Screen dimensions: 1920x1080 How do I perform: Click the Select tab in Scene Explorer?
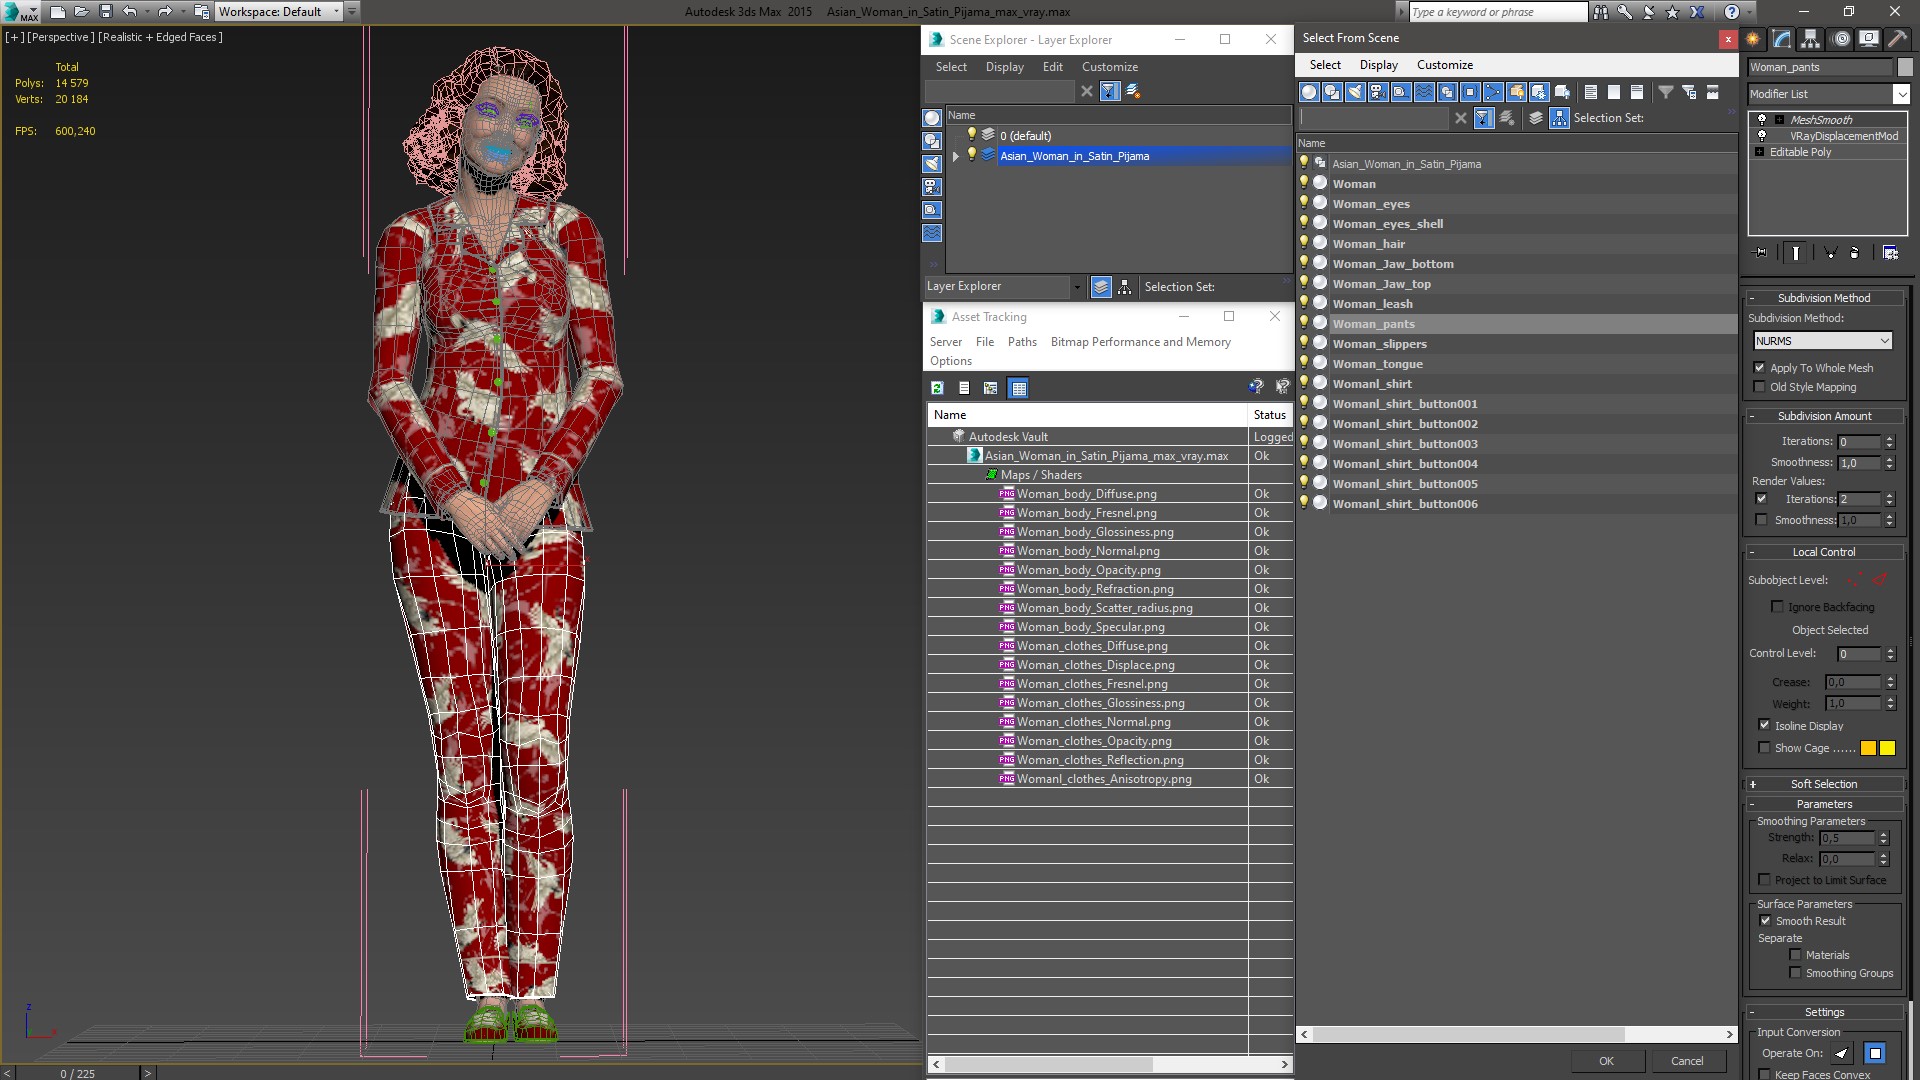(x=951, y=66)
